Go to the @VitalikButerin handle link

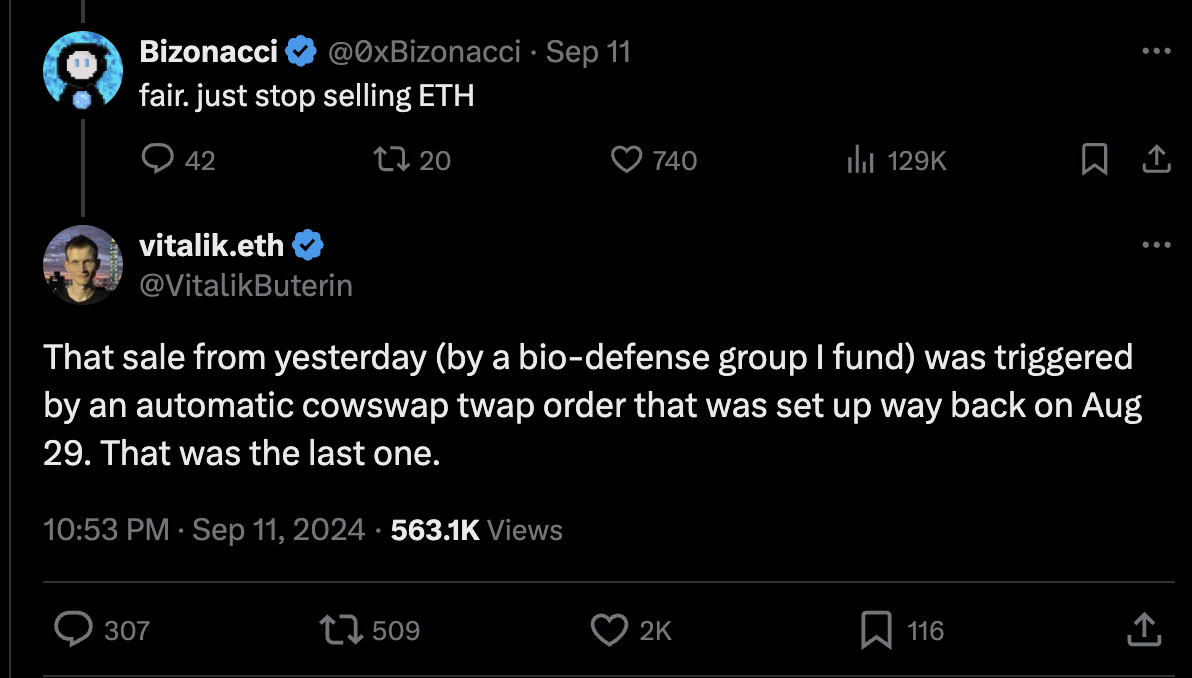click(x=246, y=286)
